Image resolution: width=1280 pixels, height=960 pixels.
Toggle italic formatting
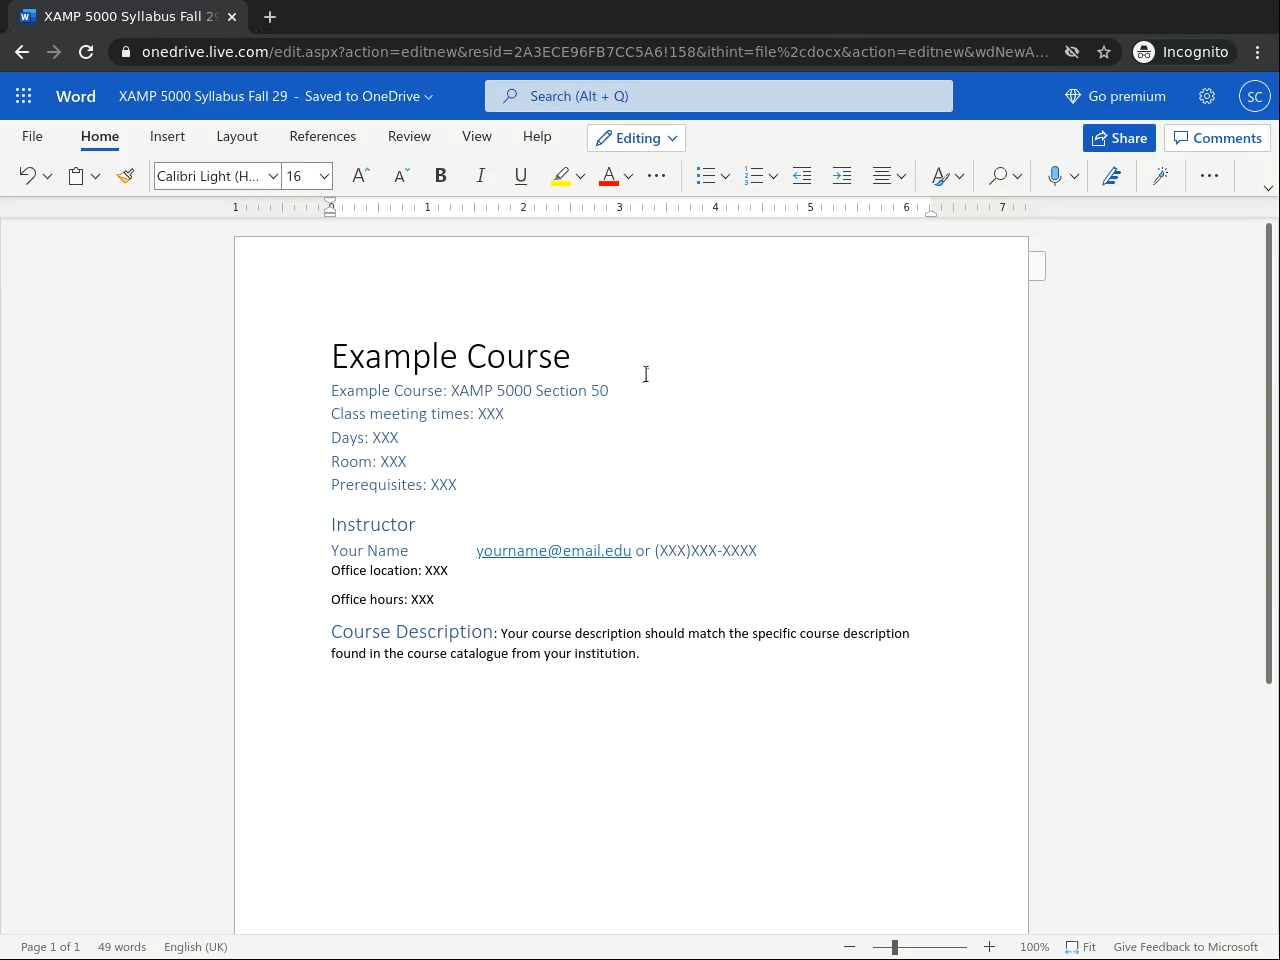point(480,176)
